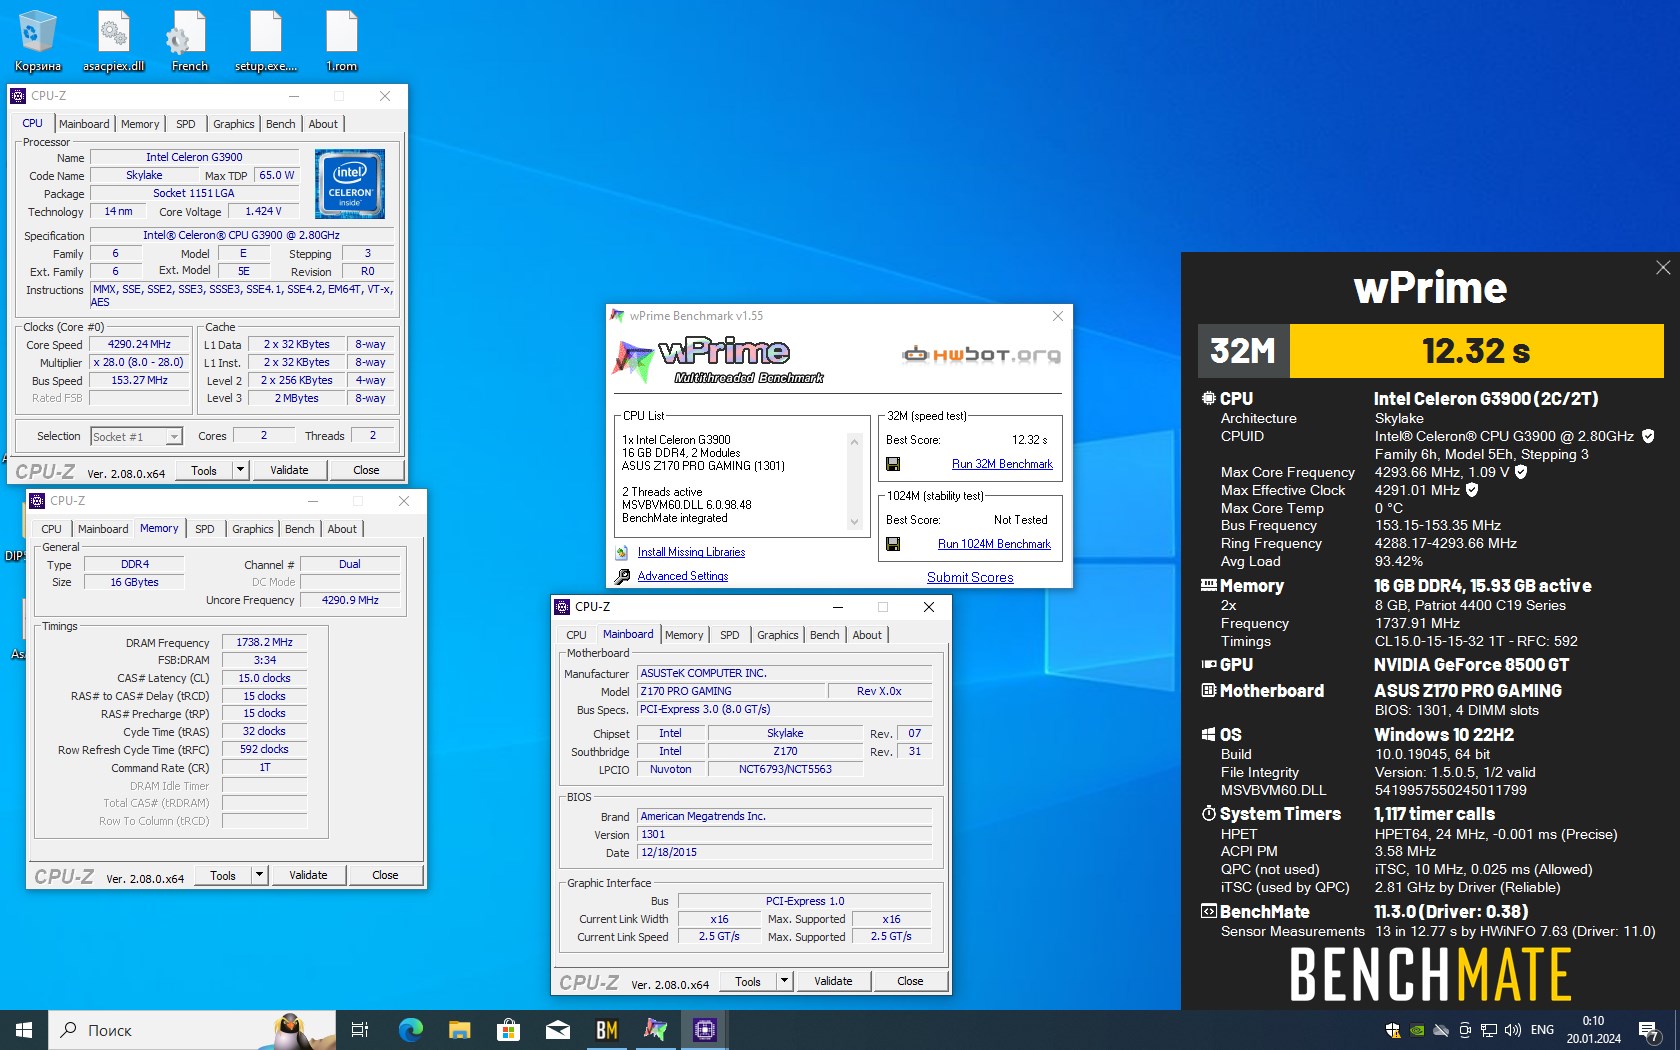Click the wrench icon next to Advanced Settings

coord(622,576)
